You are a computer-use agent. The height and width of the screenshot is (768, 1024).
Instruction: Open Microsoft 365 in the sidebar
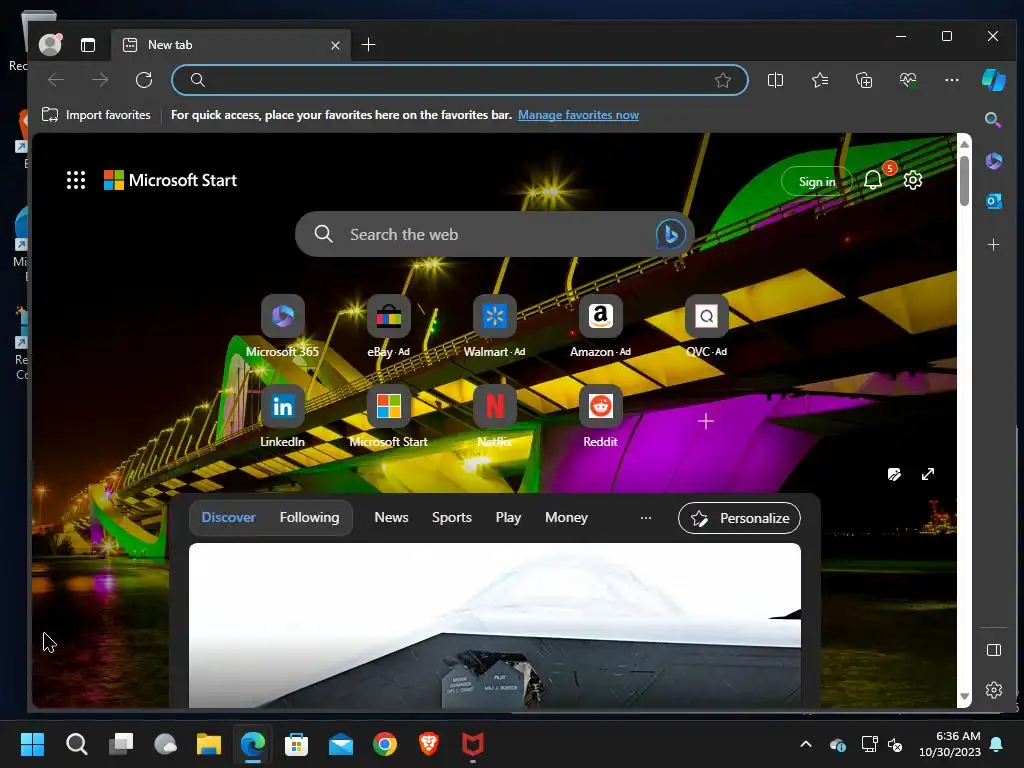(993, 161)
